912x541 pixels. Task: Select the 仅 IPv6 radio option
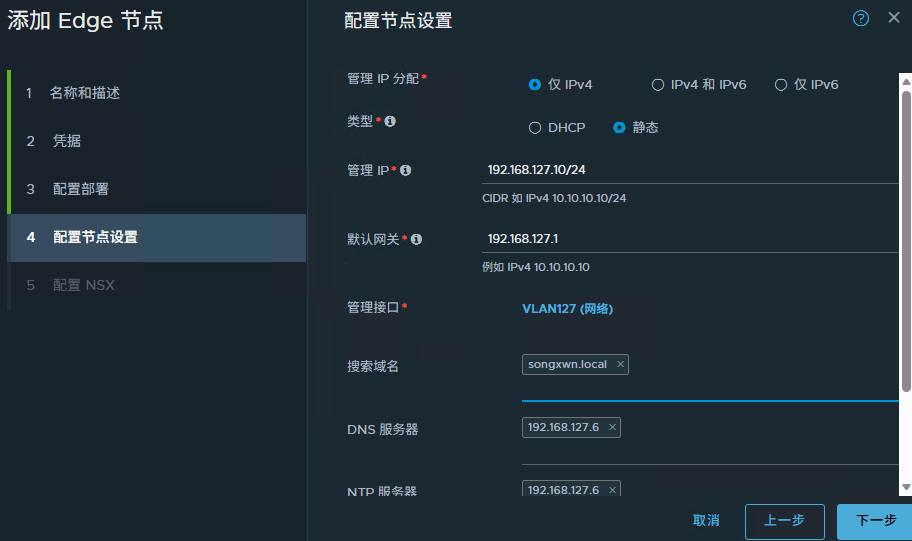tap(781, 85)
